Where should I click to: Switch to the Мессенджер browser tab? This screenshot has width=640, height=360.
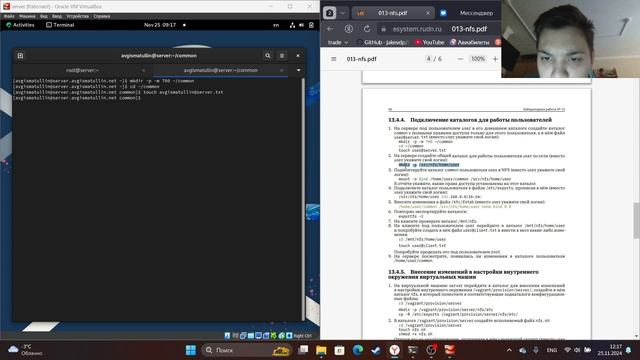[469, 13]
